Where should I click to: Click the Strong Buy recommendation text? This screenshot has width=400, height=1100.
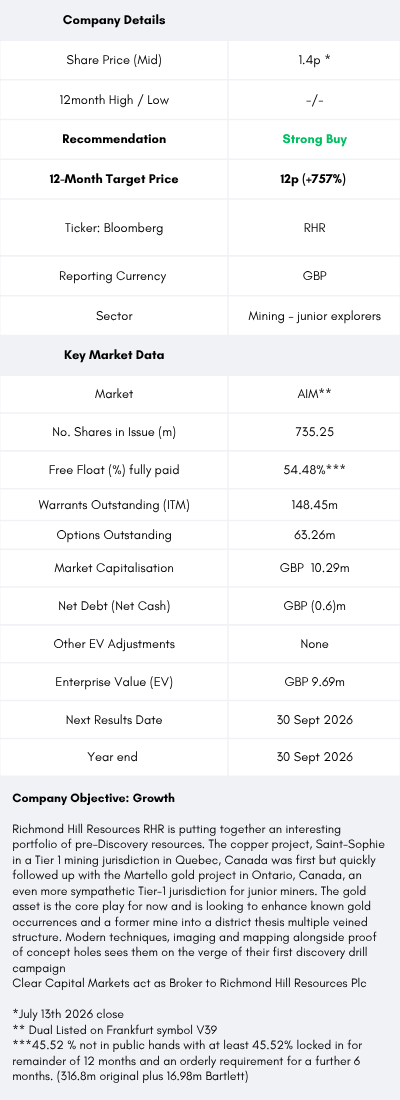pos(314,139)
